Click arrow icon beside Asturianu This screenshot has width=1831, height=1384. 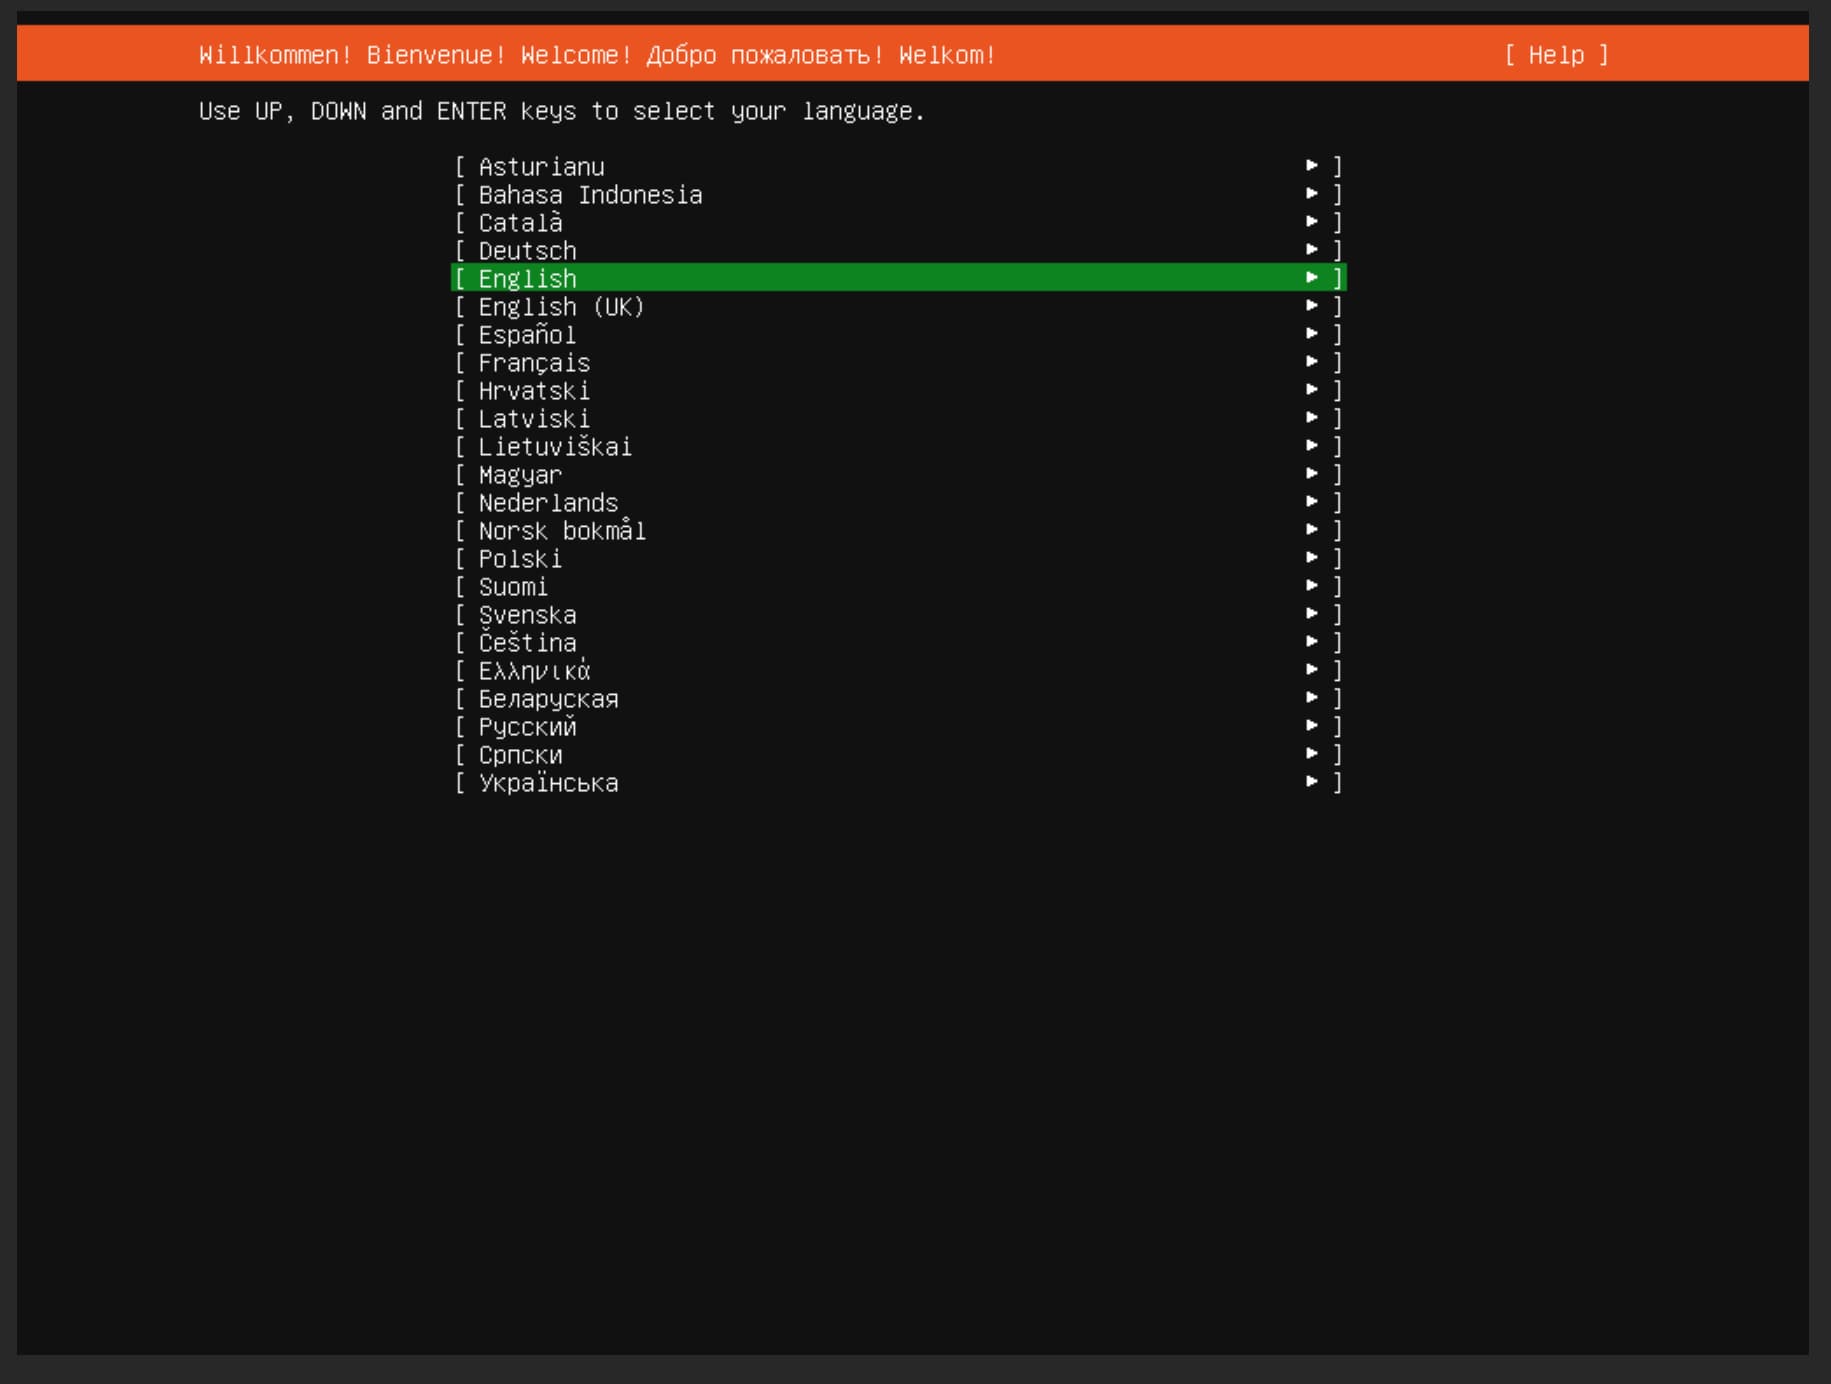(1312, 165)
